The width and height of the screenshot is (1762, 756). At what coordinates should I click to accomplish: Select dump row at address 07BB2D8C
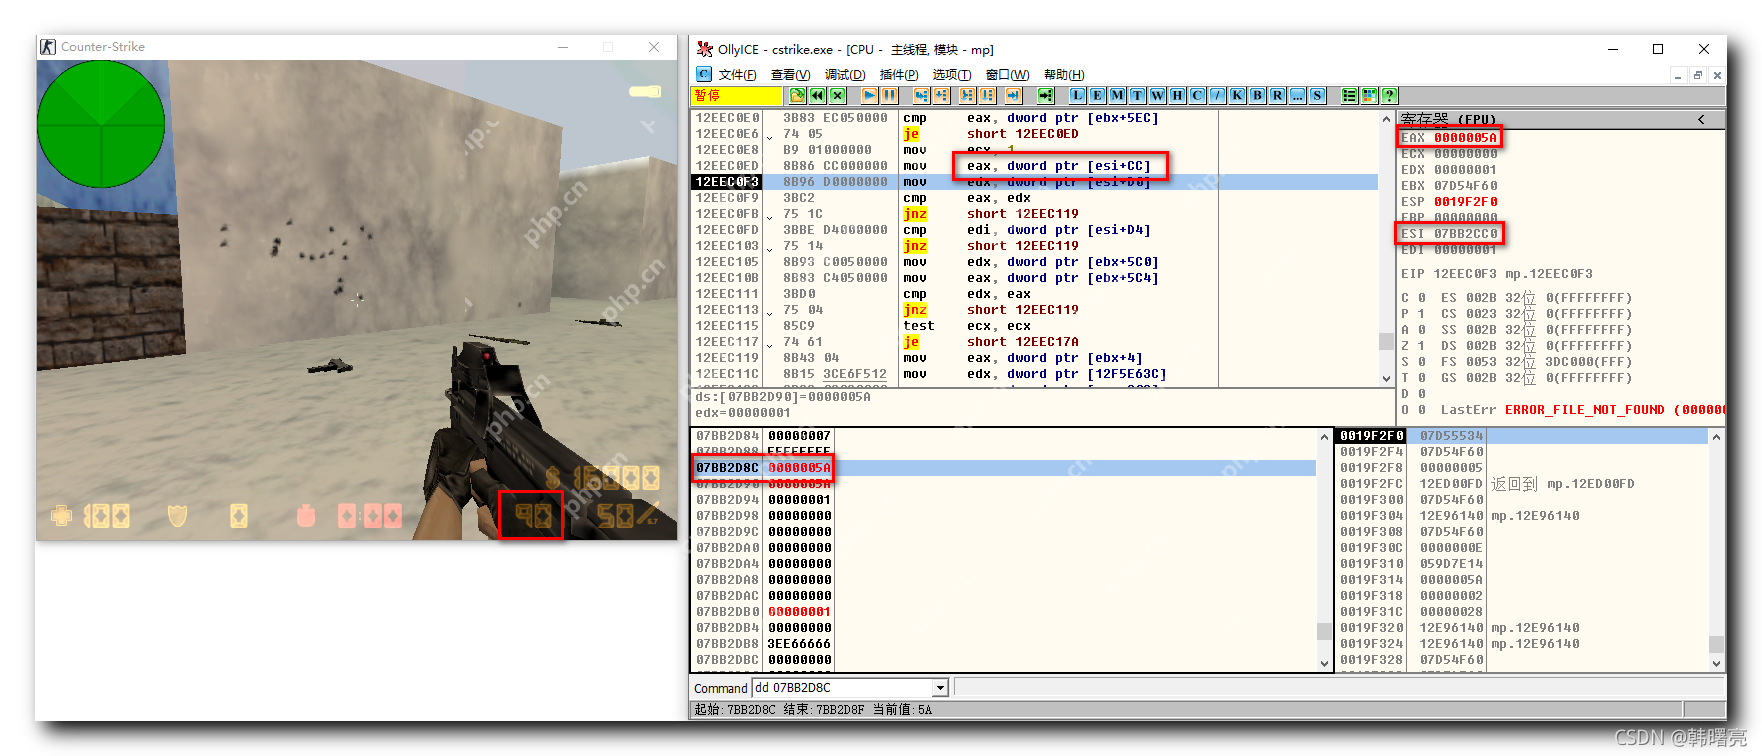click(1004, 468)
